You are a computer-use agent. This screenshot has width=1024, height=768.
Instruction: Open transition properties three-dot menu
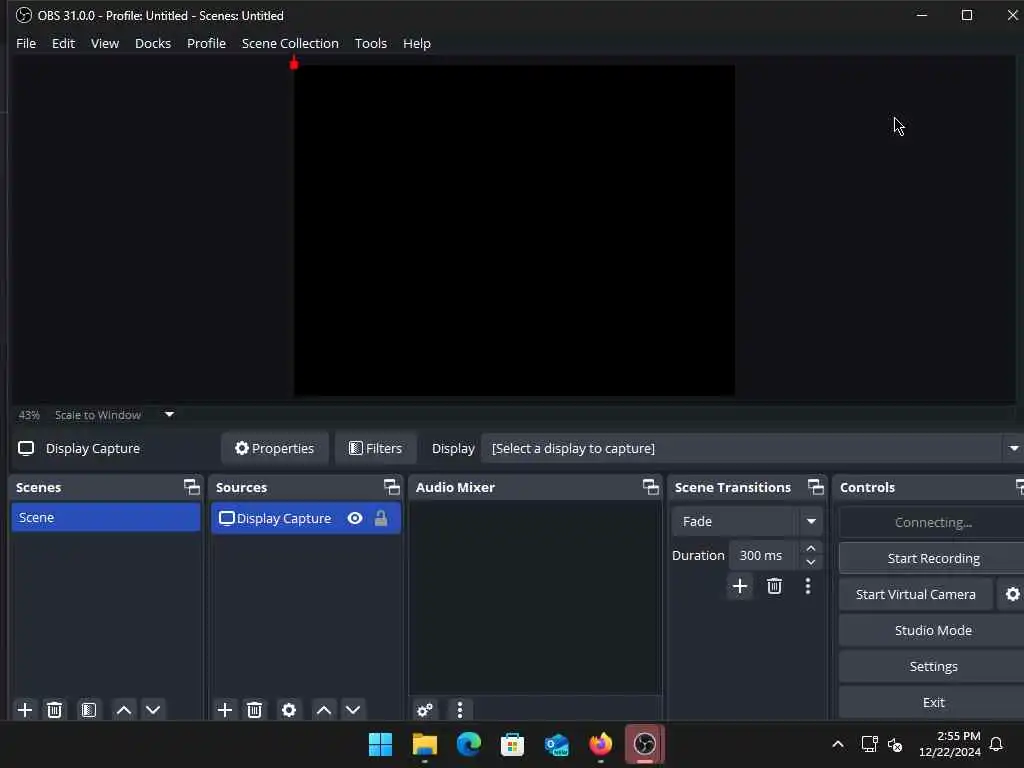pos(808,586)
